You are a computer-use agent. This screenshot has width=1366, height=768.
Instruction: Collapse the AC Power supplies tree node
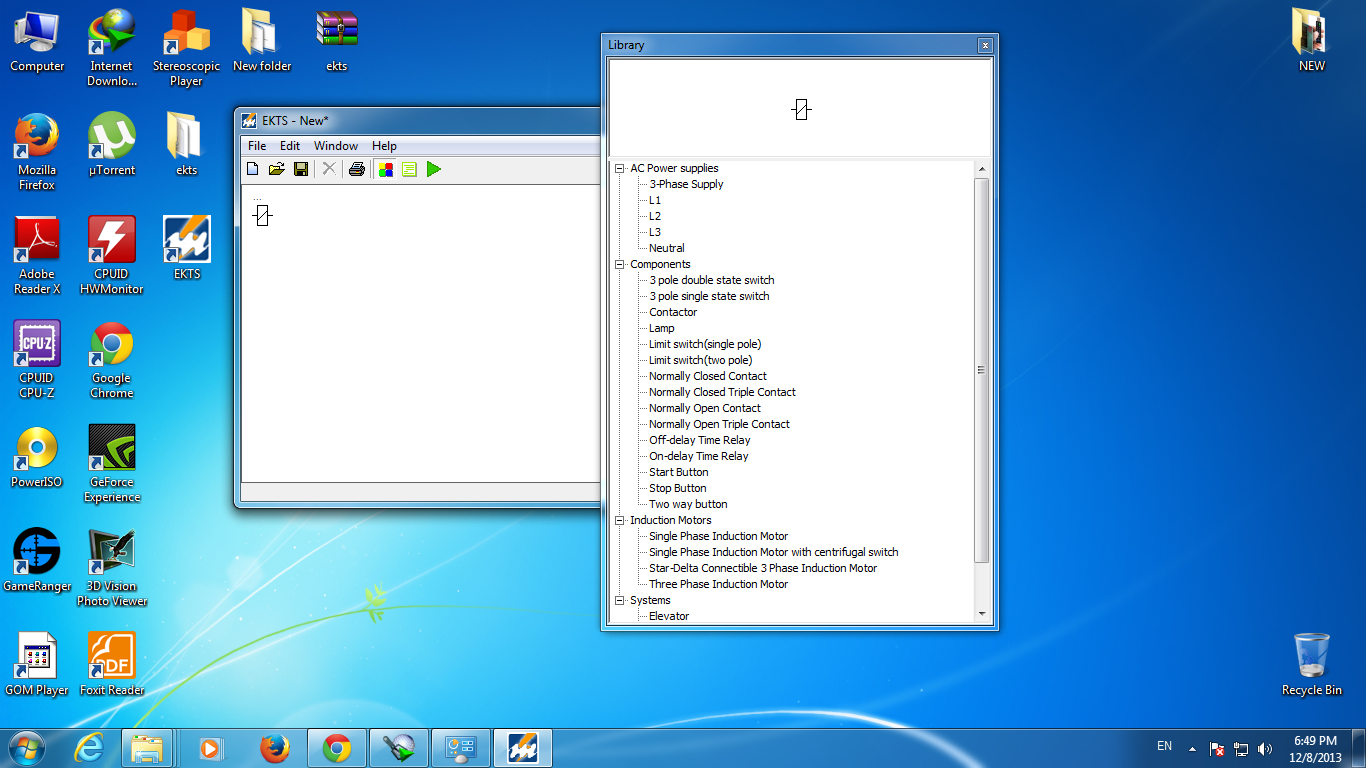[x=620, y=168]
